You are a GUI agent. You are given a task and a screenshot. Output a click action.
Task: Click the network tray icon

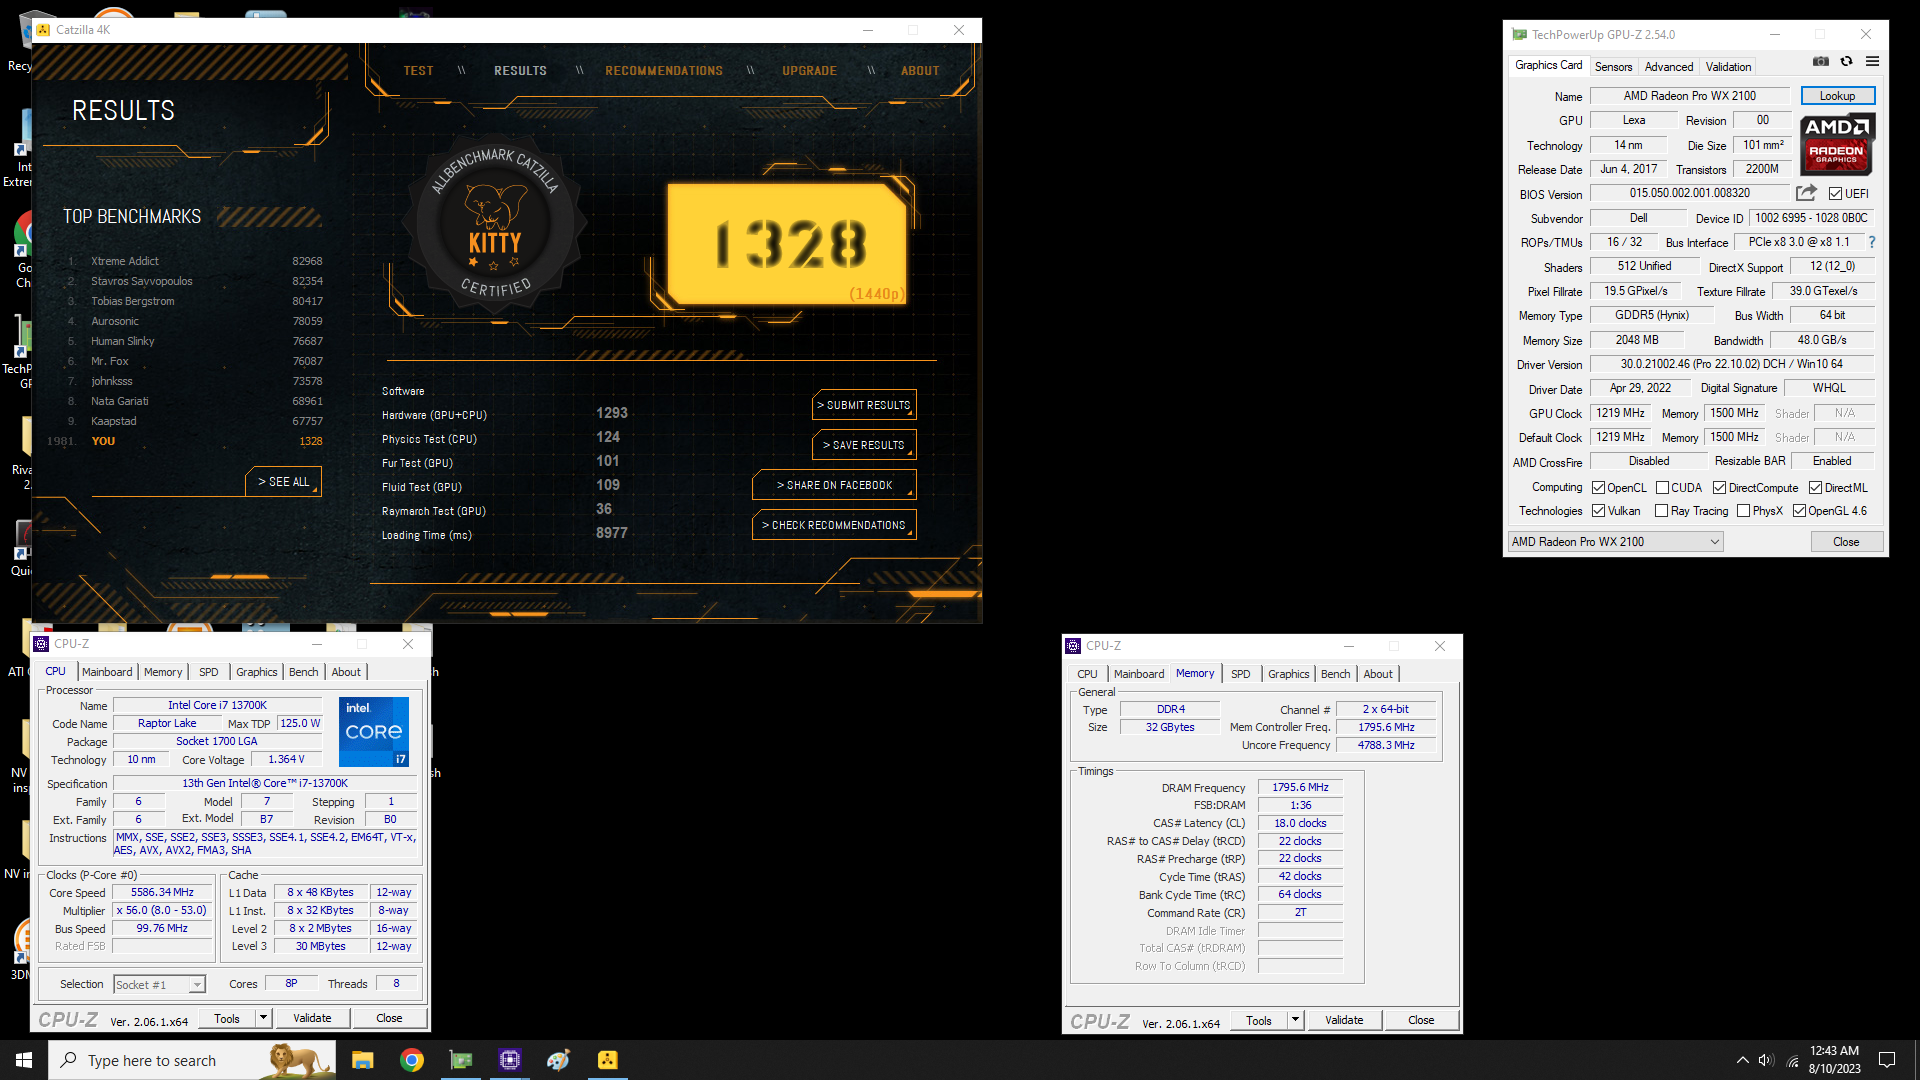pyautogui.click(x=1792, y=1060)
